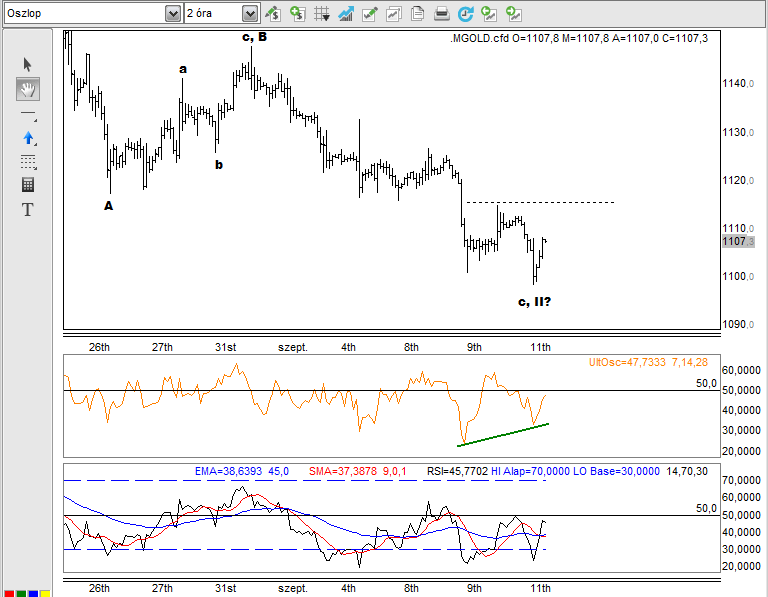Click the HI Alap=70,0000 label

(x=530, y=471)
